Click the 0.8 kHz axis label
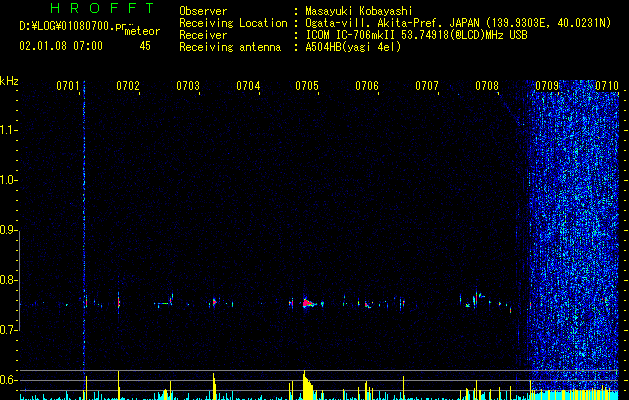This screenshot has width=629, height=400. [x=8, y=280]
